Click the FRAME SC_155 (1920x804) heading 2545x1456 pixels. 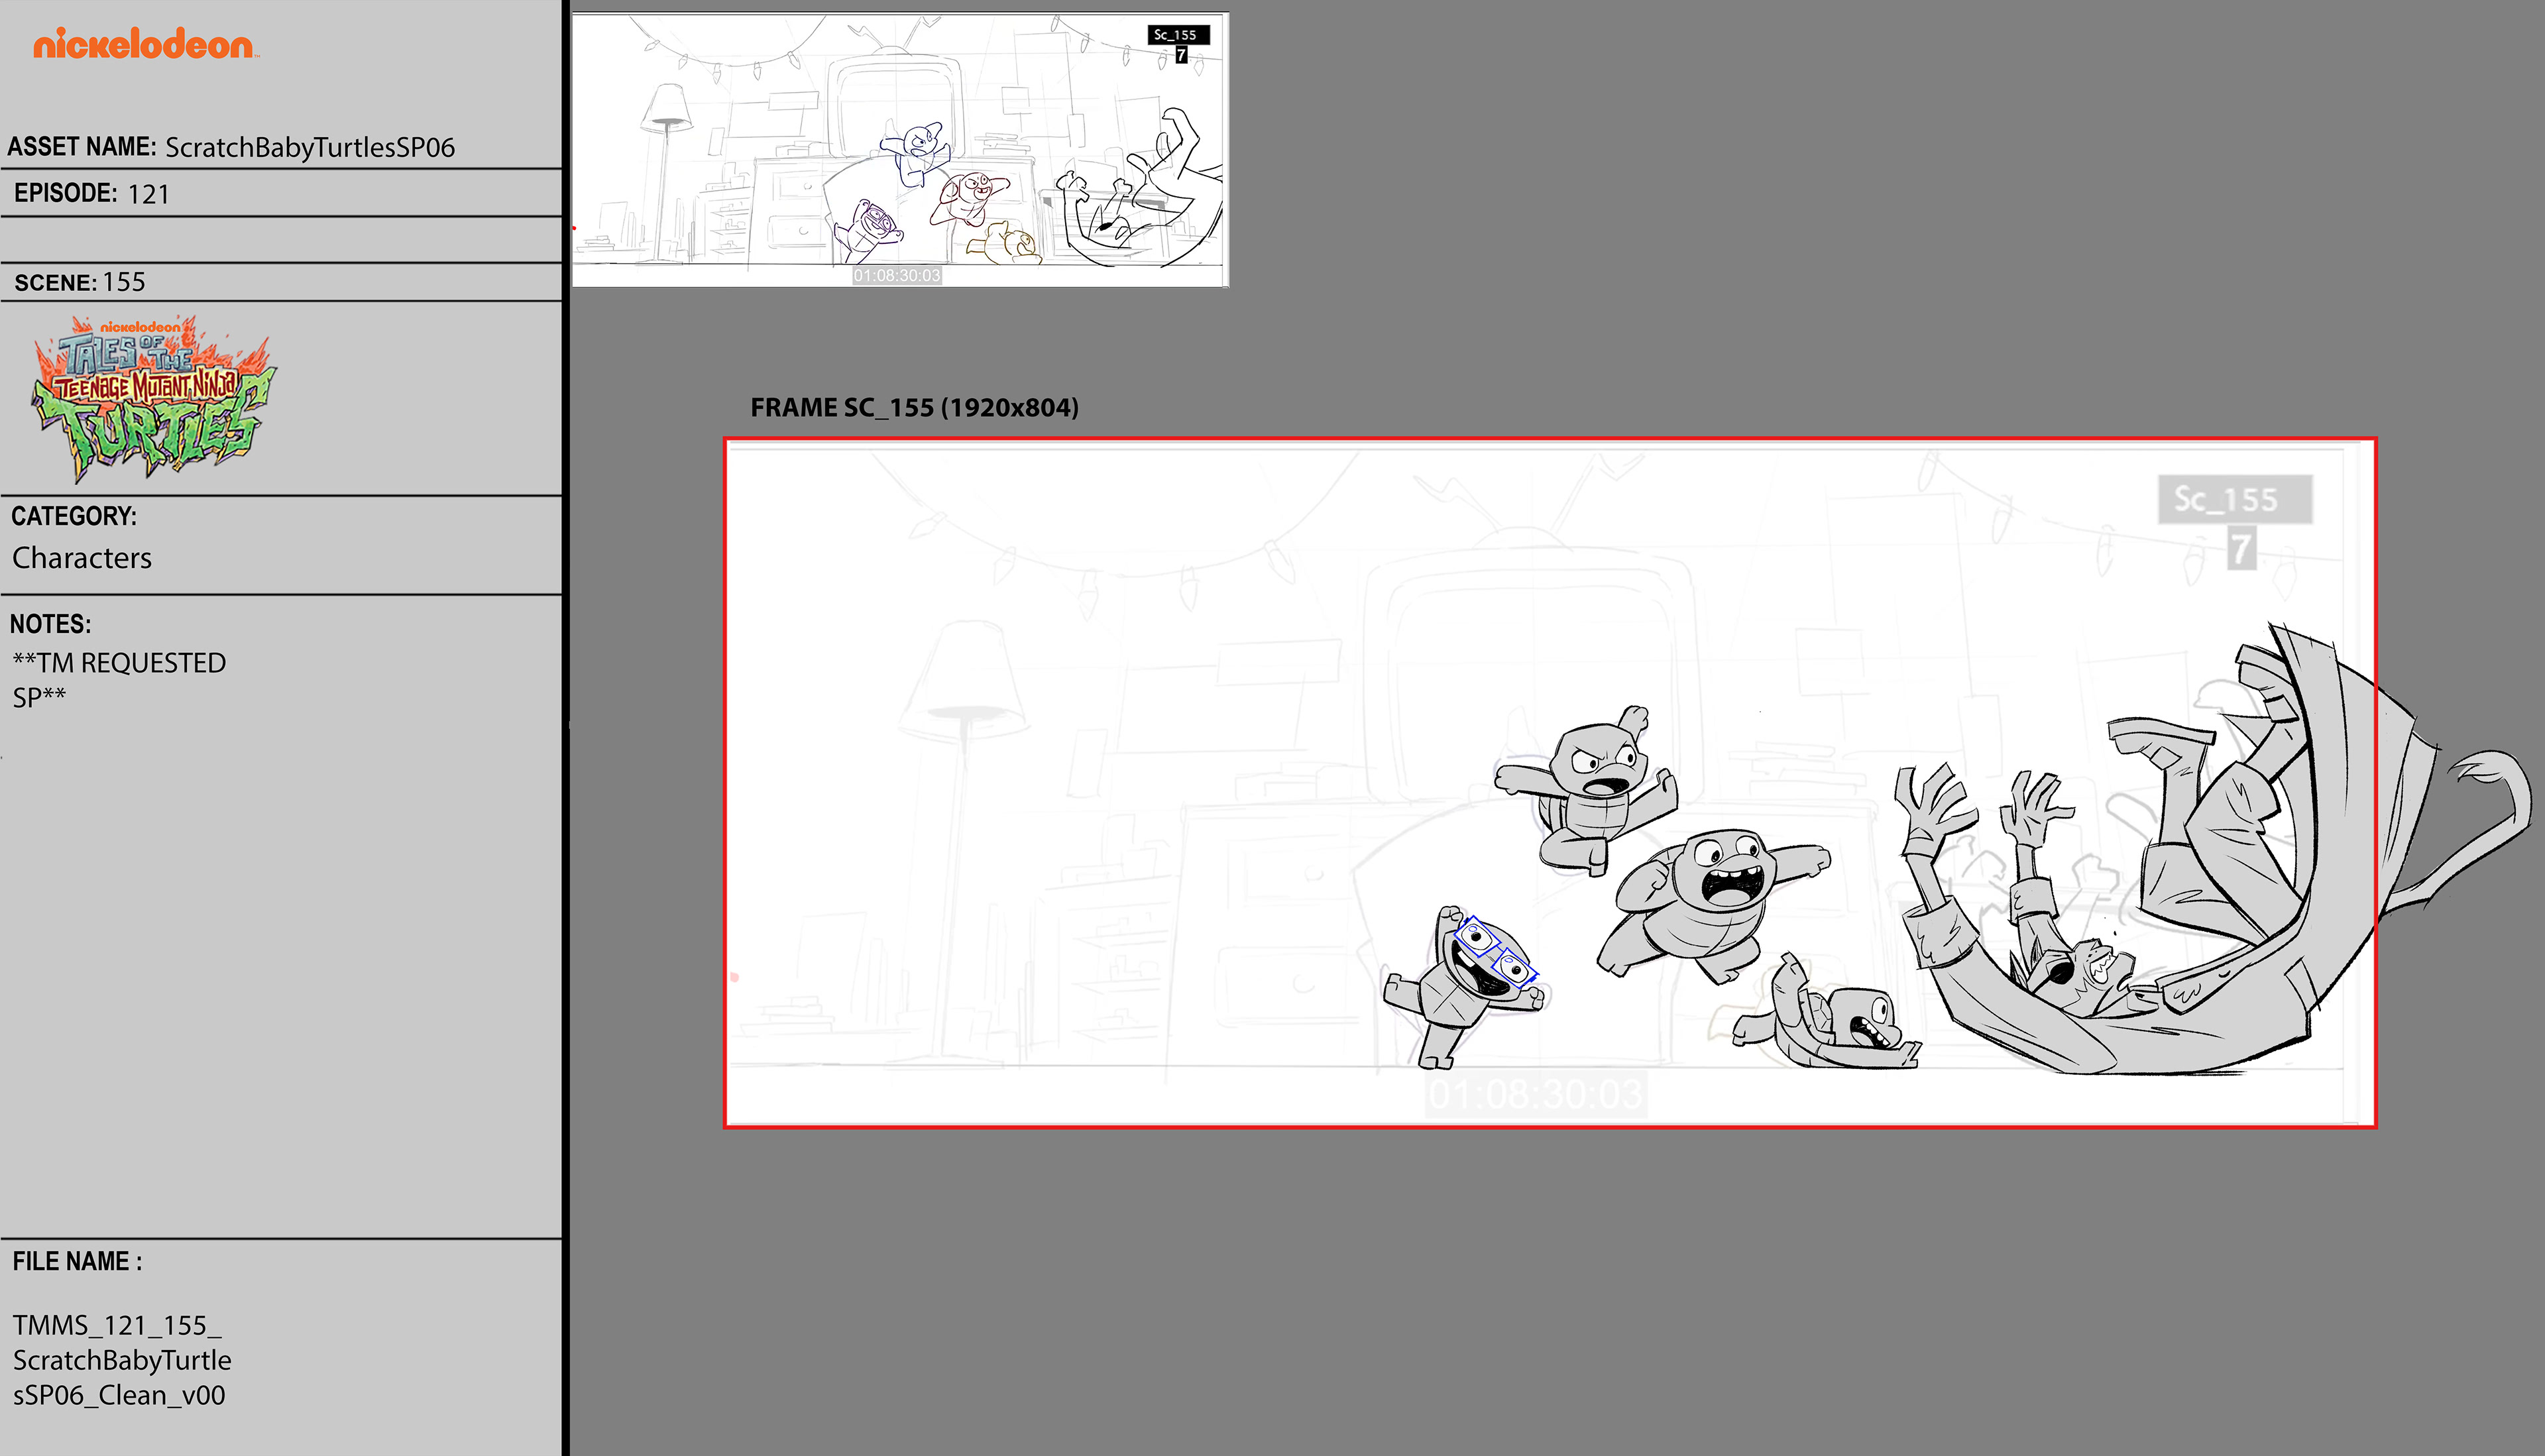coord(914,408)
